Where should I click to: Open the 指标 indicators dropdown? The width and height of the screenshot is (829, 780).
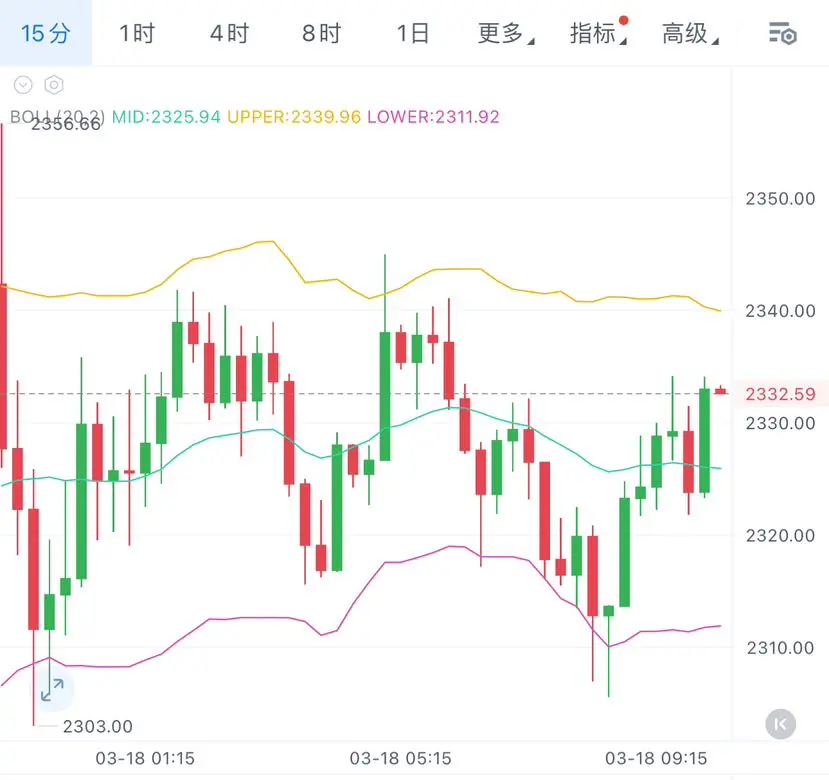(x=597, y=34)
